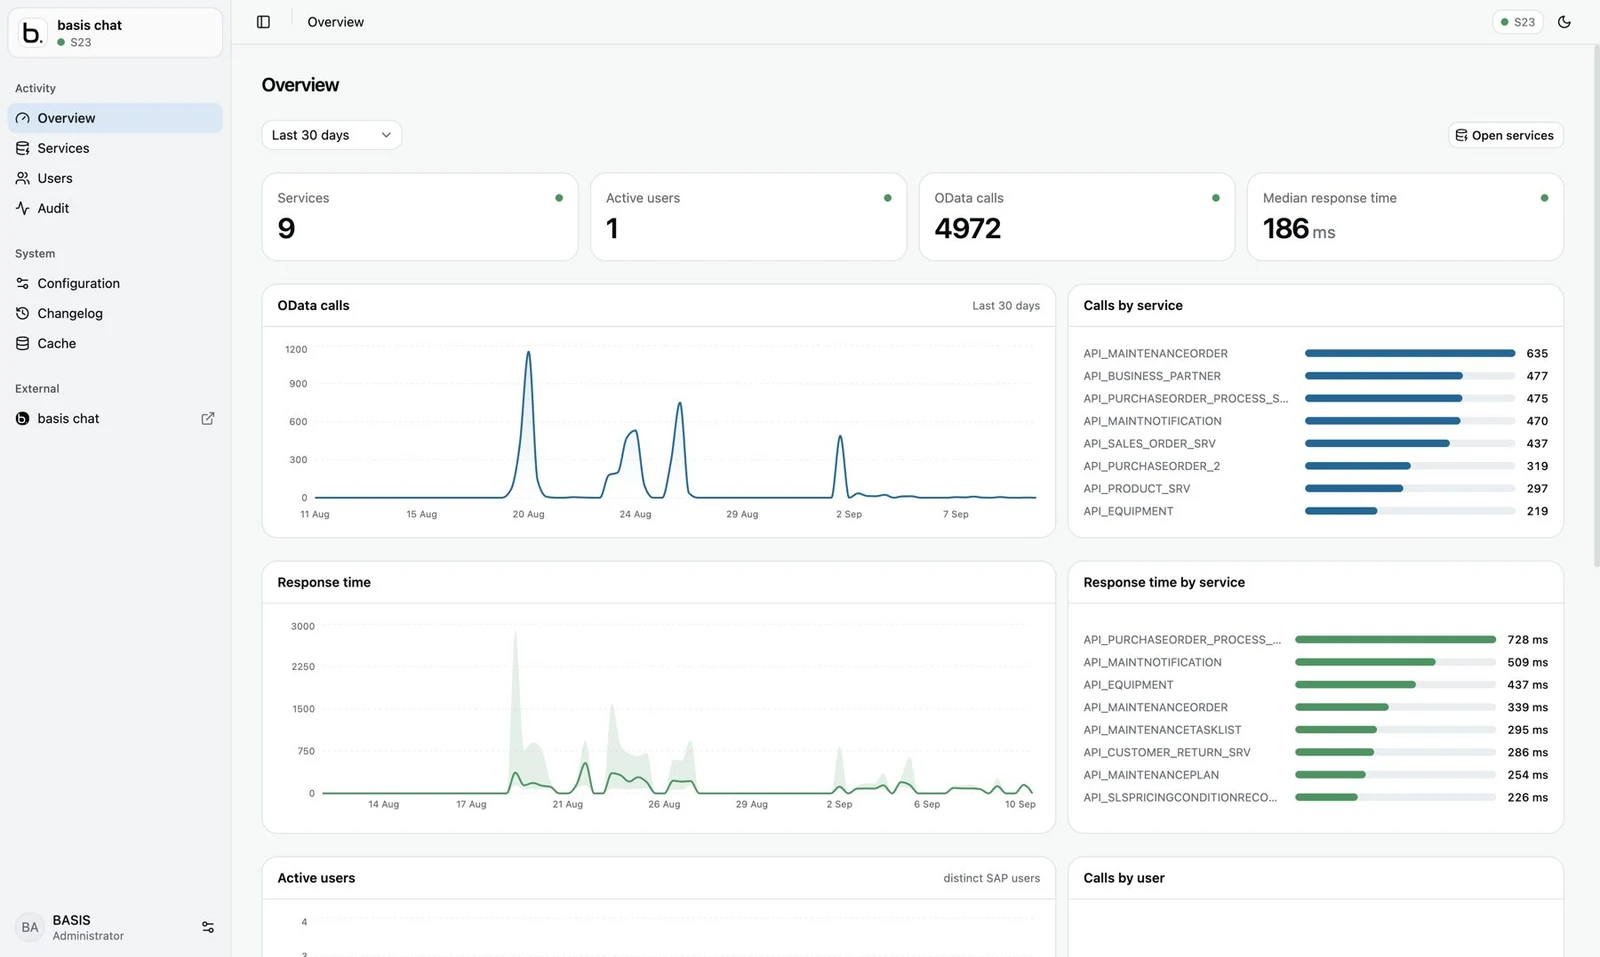Click the basis chat logo icon

click(32, 33)
